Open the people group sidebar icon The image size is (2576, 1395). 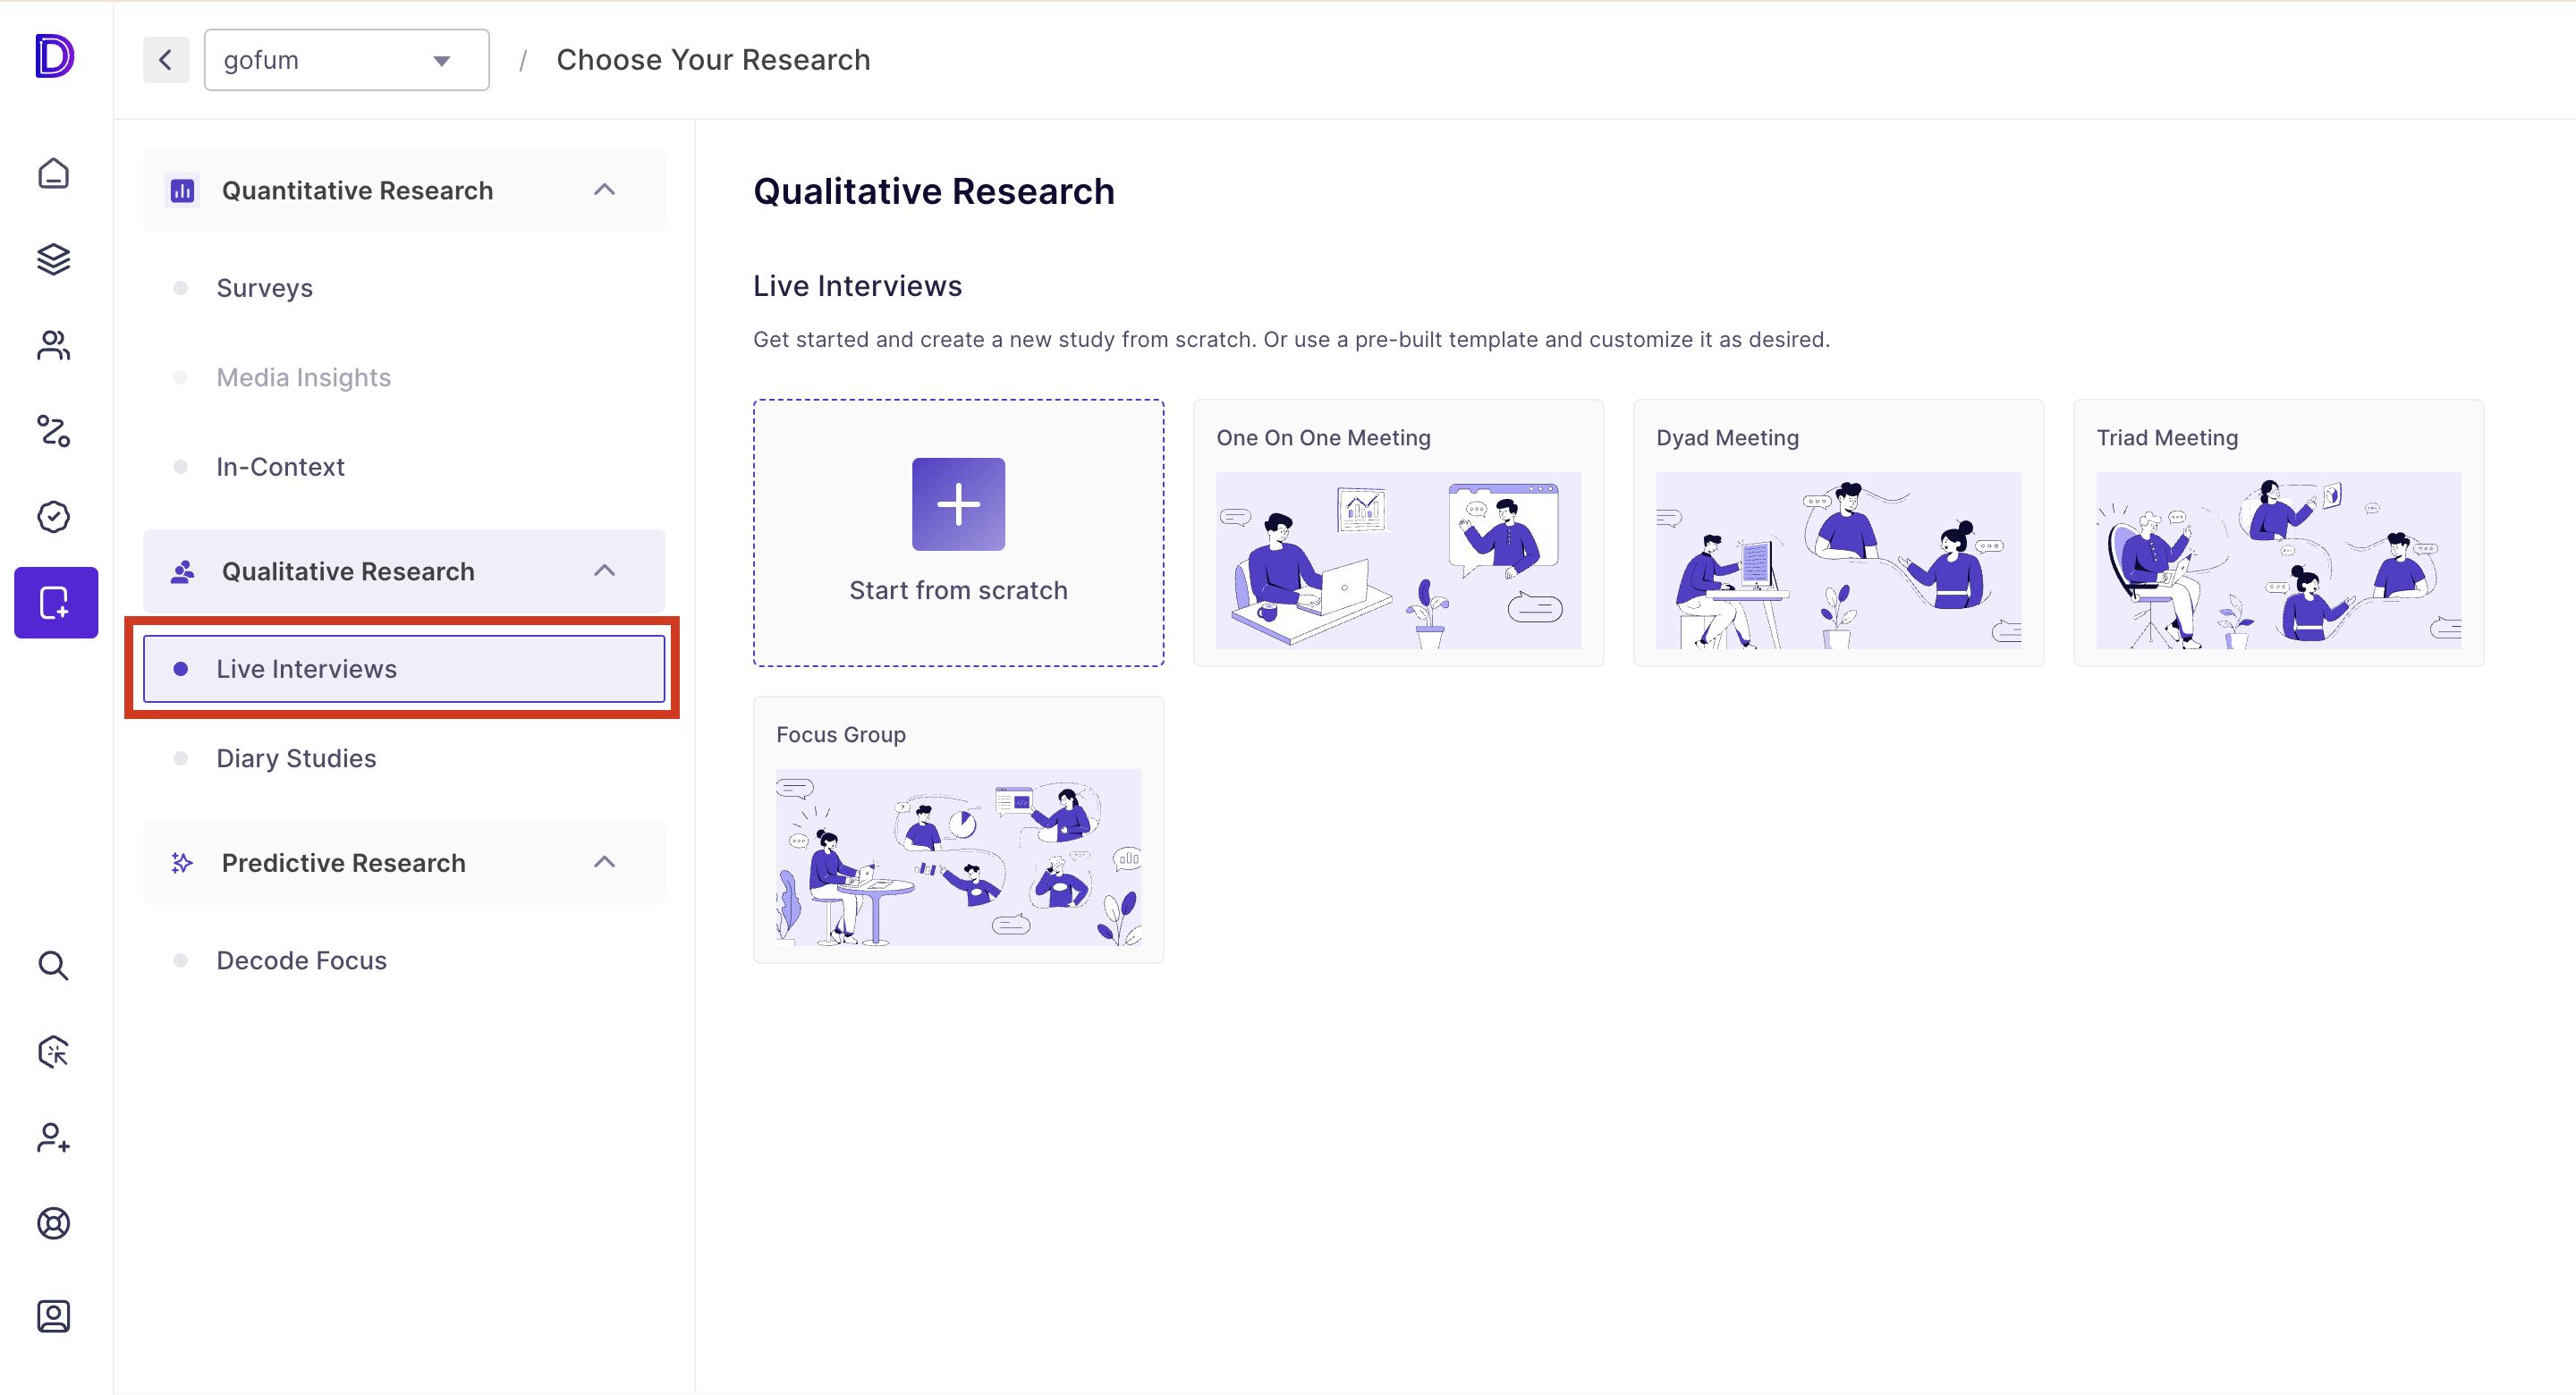click(x=54, y=345)
